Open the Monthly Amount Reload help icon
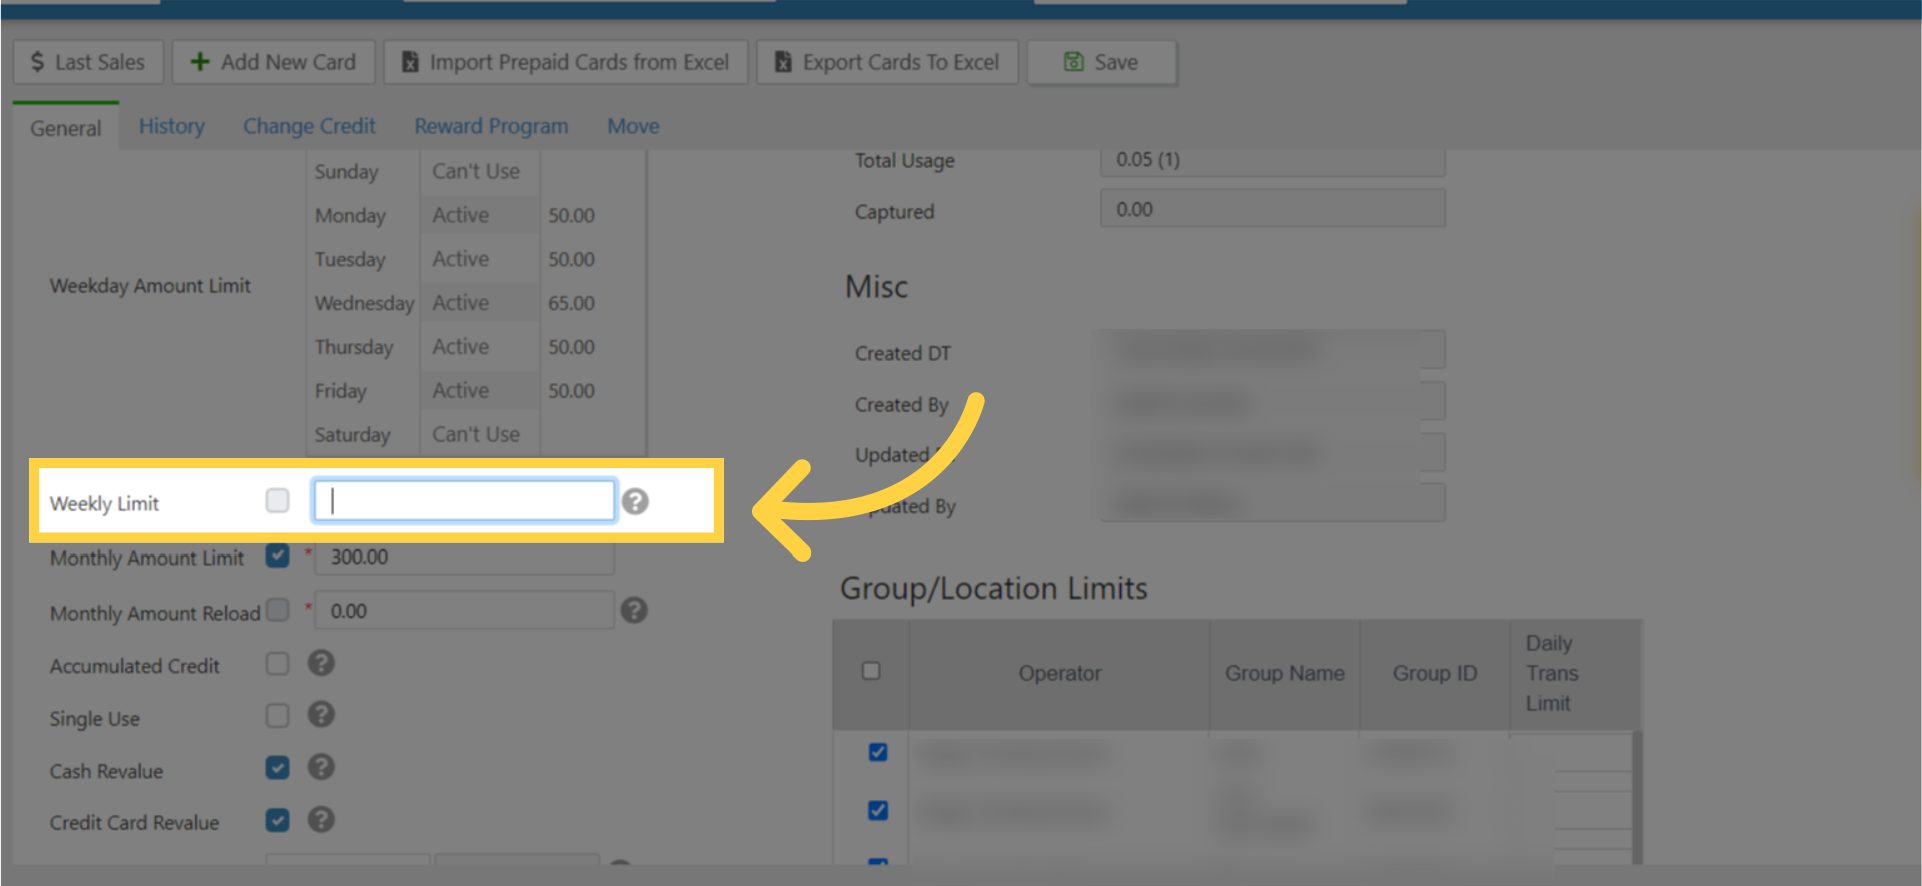 634,610
